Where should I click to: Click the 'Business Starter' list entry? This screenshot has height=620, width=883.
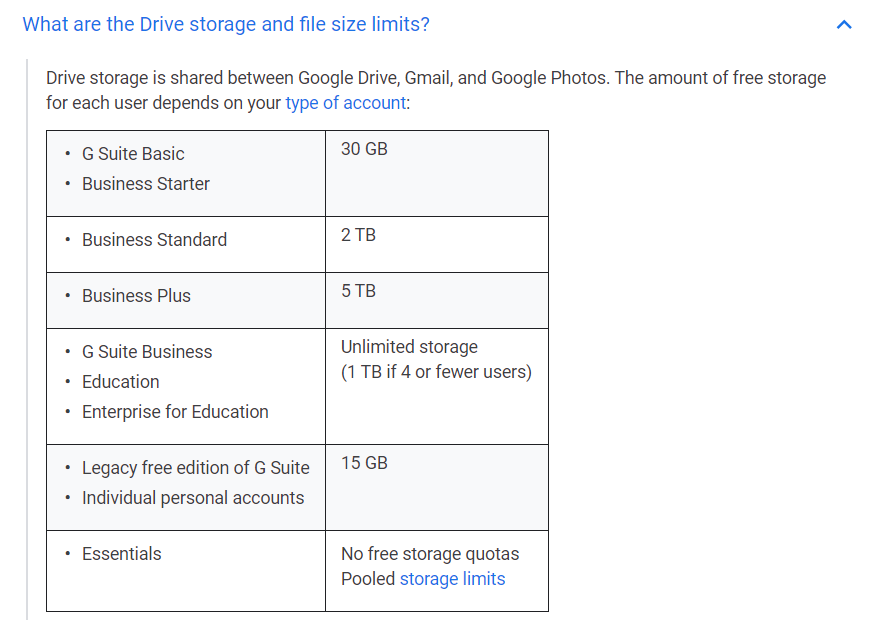coord(146,184)
